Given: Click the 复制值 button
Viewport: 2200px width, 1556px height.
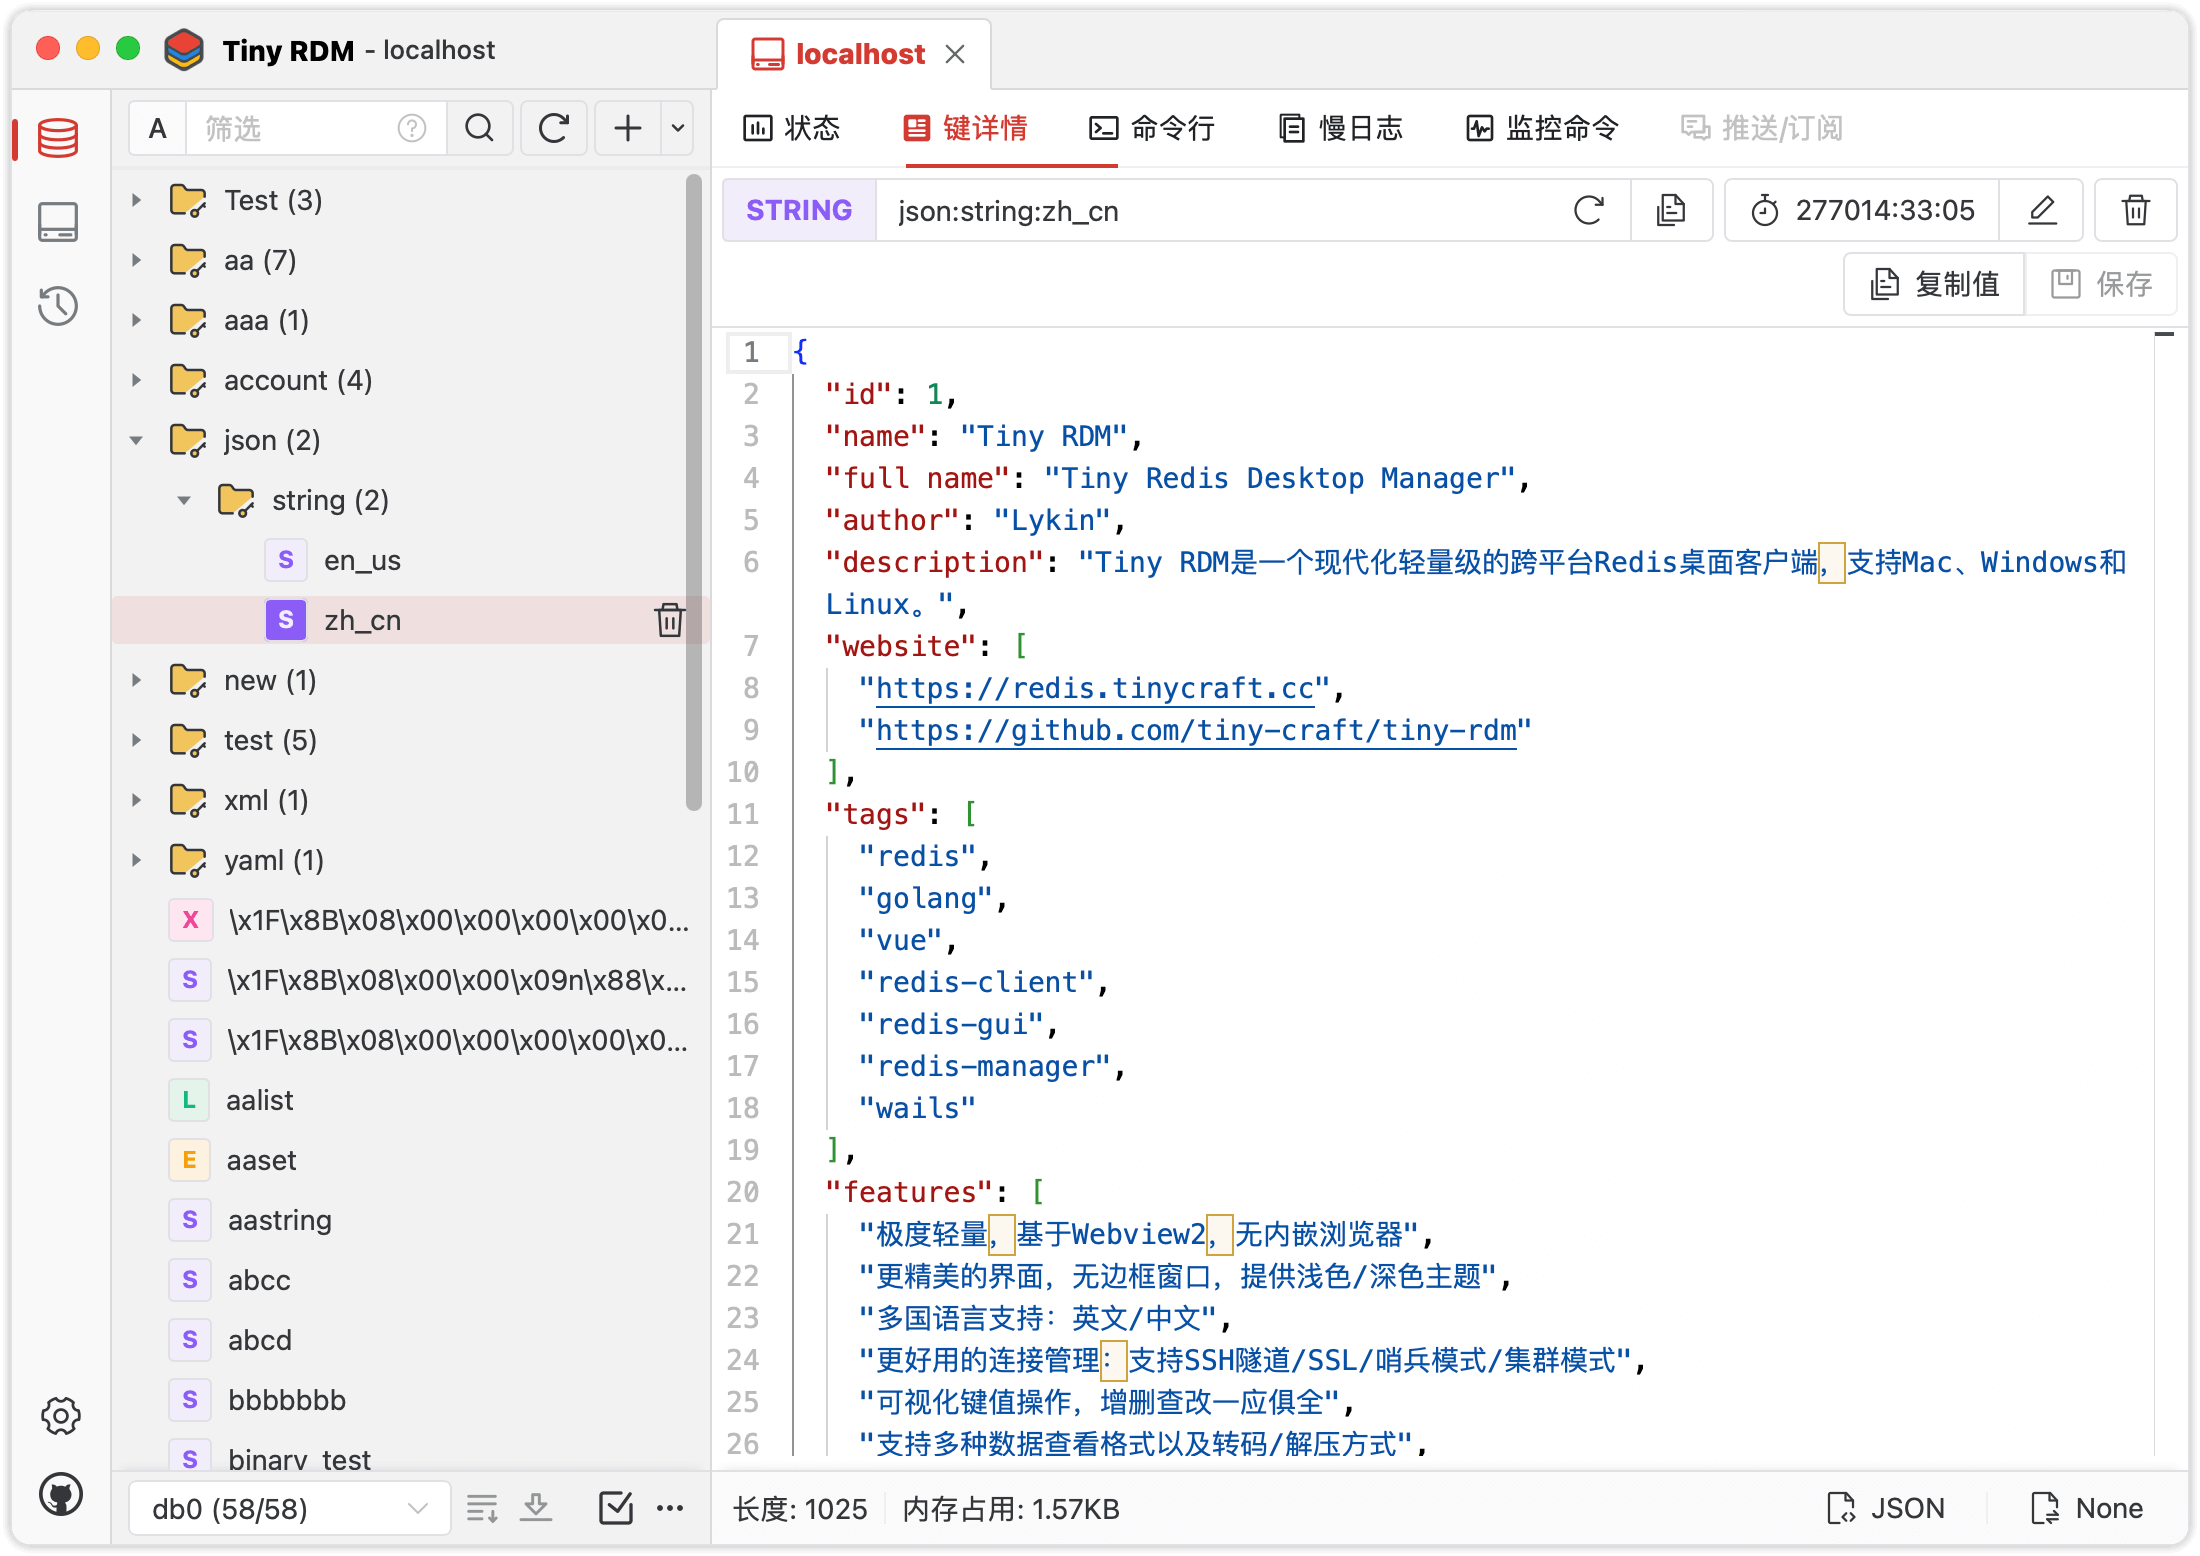Looking at the screenshot, I should point(1934,284).
